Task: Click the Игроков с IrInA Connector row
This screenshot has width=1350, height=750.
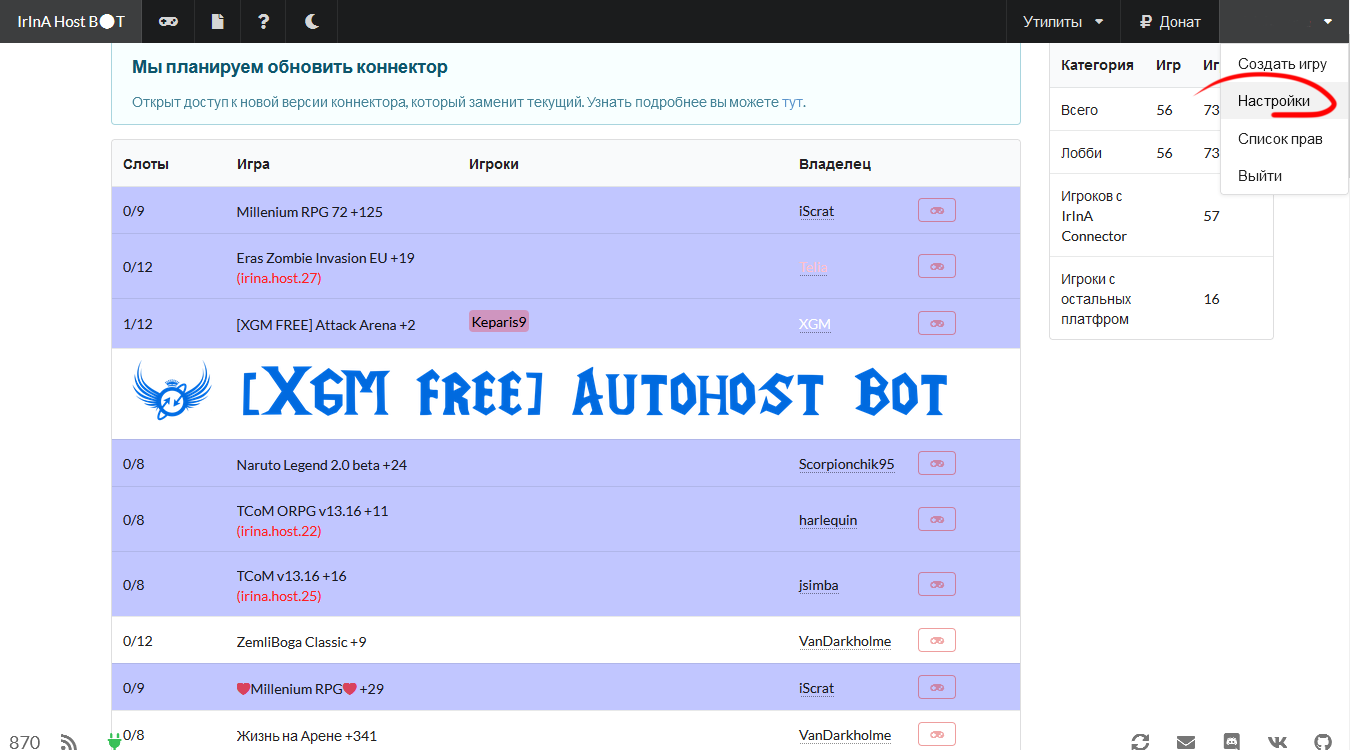Action: click(x=1161, y=216)
